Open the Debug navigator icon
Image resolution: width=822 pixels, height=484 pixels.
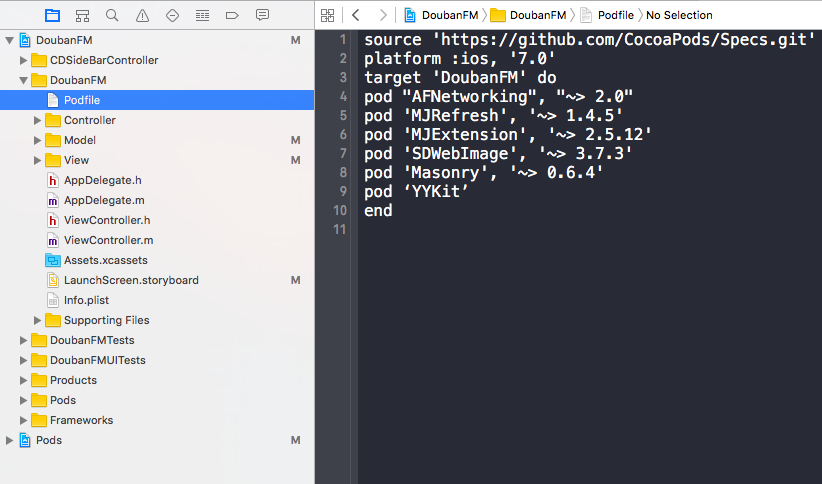(202, 16)
